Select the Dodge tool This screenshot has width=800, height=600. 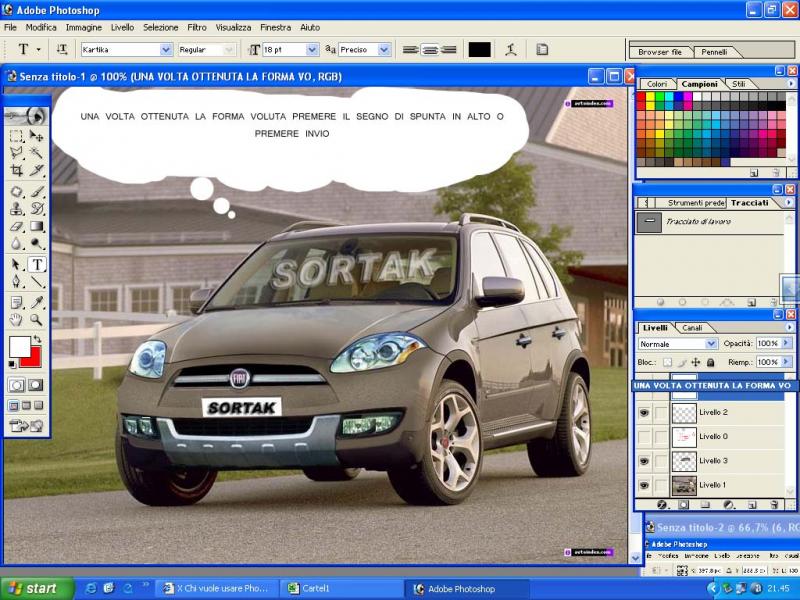[x=36, y=243]
